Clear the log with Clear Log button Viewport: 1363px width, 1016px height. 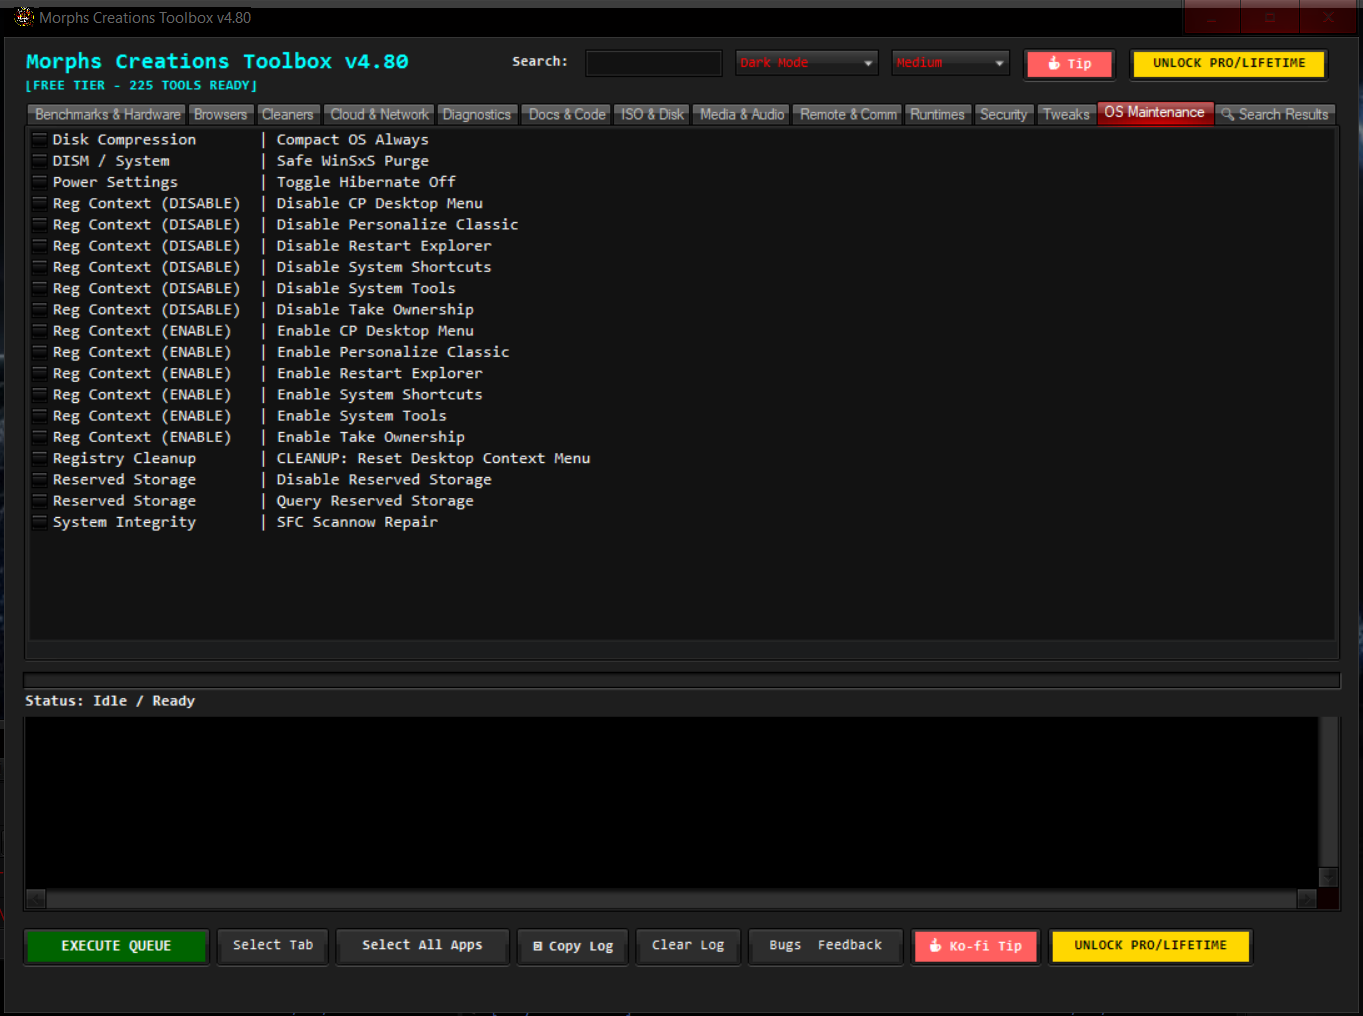coord(688,945)
